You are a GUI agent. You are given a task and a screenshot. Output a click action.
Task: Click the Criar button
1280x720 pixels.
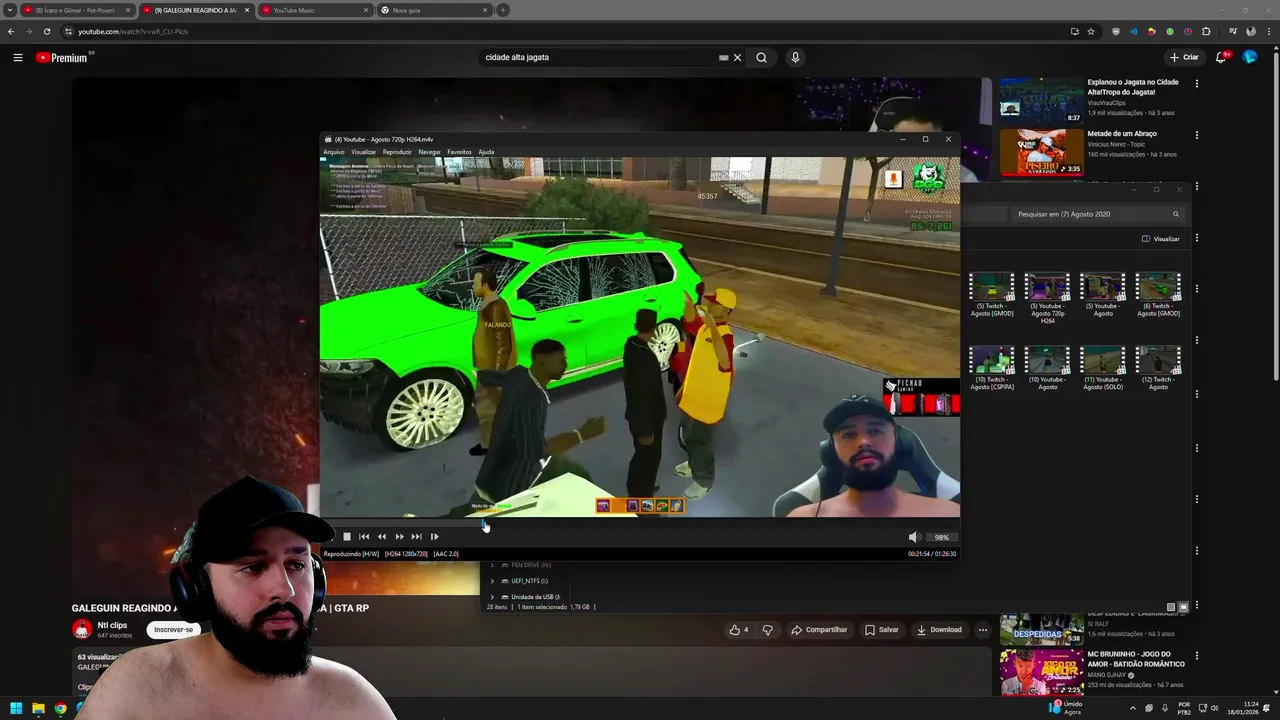[x=1184, y=57]
